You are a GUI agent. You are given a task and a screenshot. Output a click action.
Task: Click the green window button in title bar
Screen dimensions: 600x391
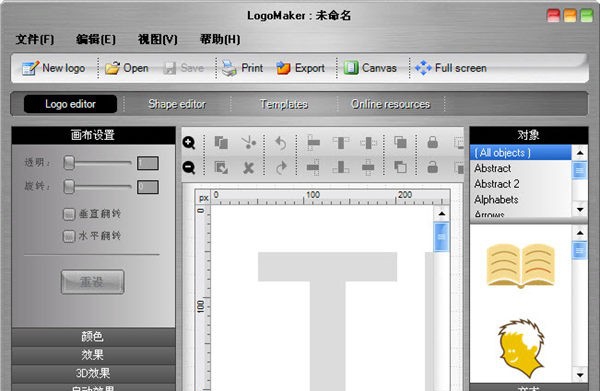pyautogui.click(x=587, y=16)
